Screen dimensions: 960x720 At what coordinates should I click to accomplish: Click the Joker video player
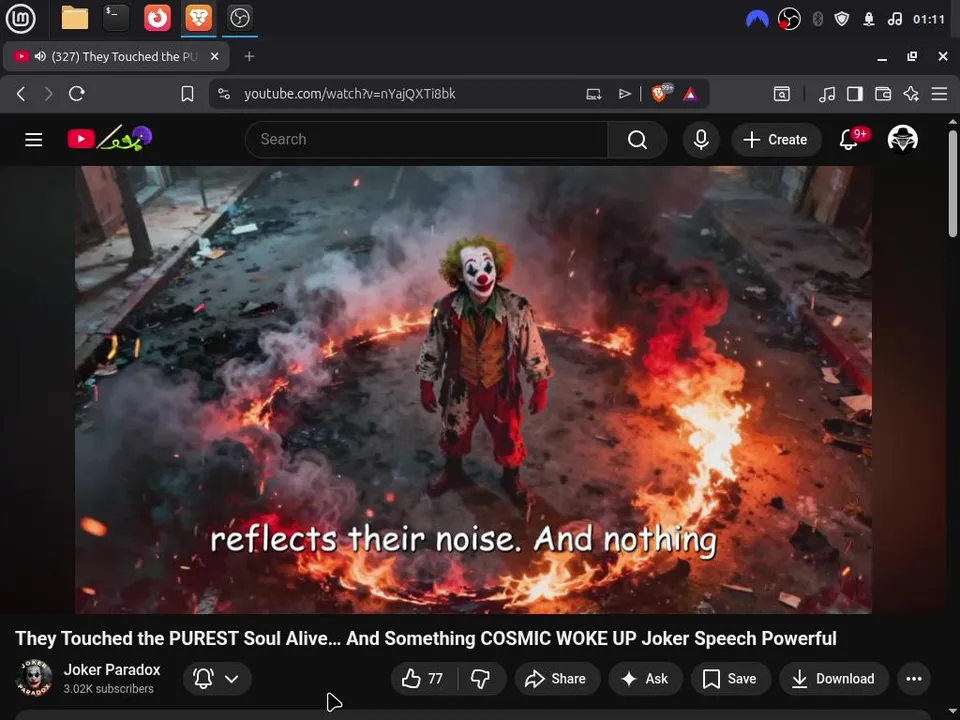(473, 389)
